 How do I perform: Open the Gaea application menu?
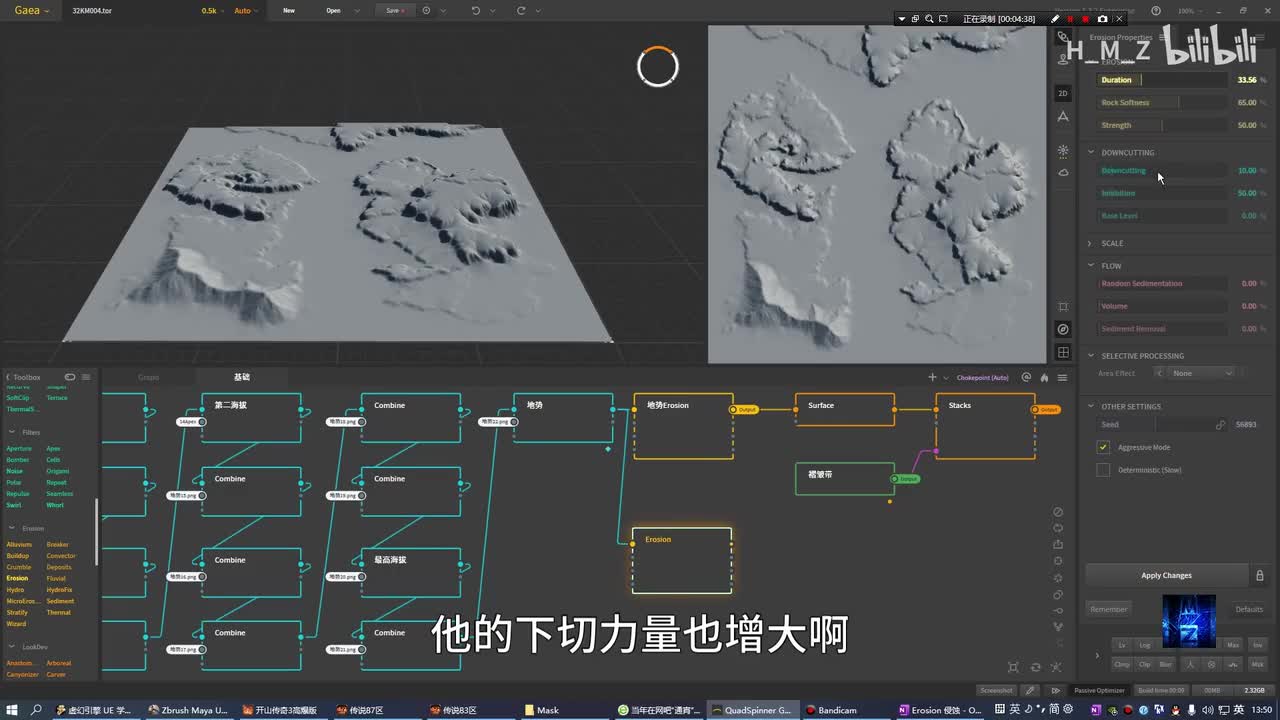tap(32, 10)
